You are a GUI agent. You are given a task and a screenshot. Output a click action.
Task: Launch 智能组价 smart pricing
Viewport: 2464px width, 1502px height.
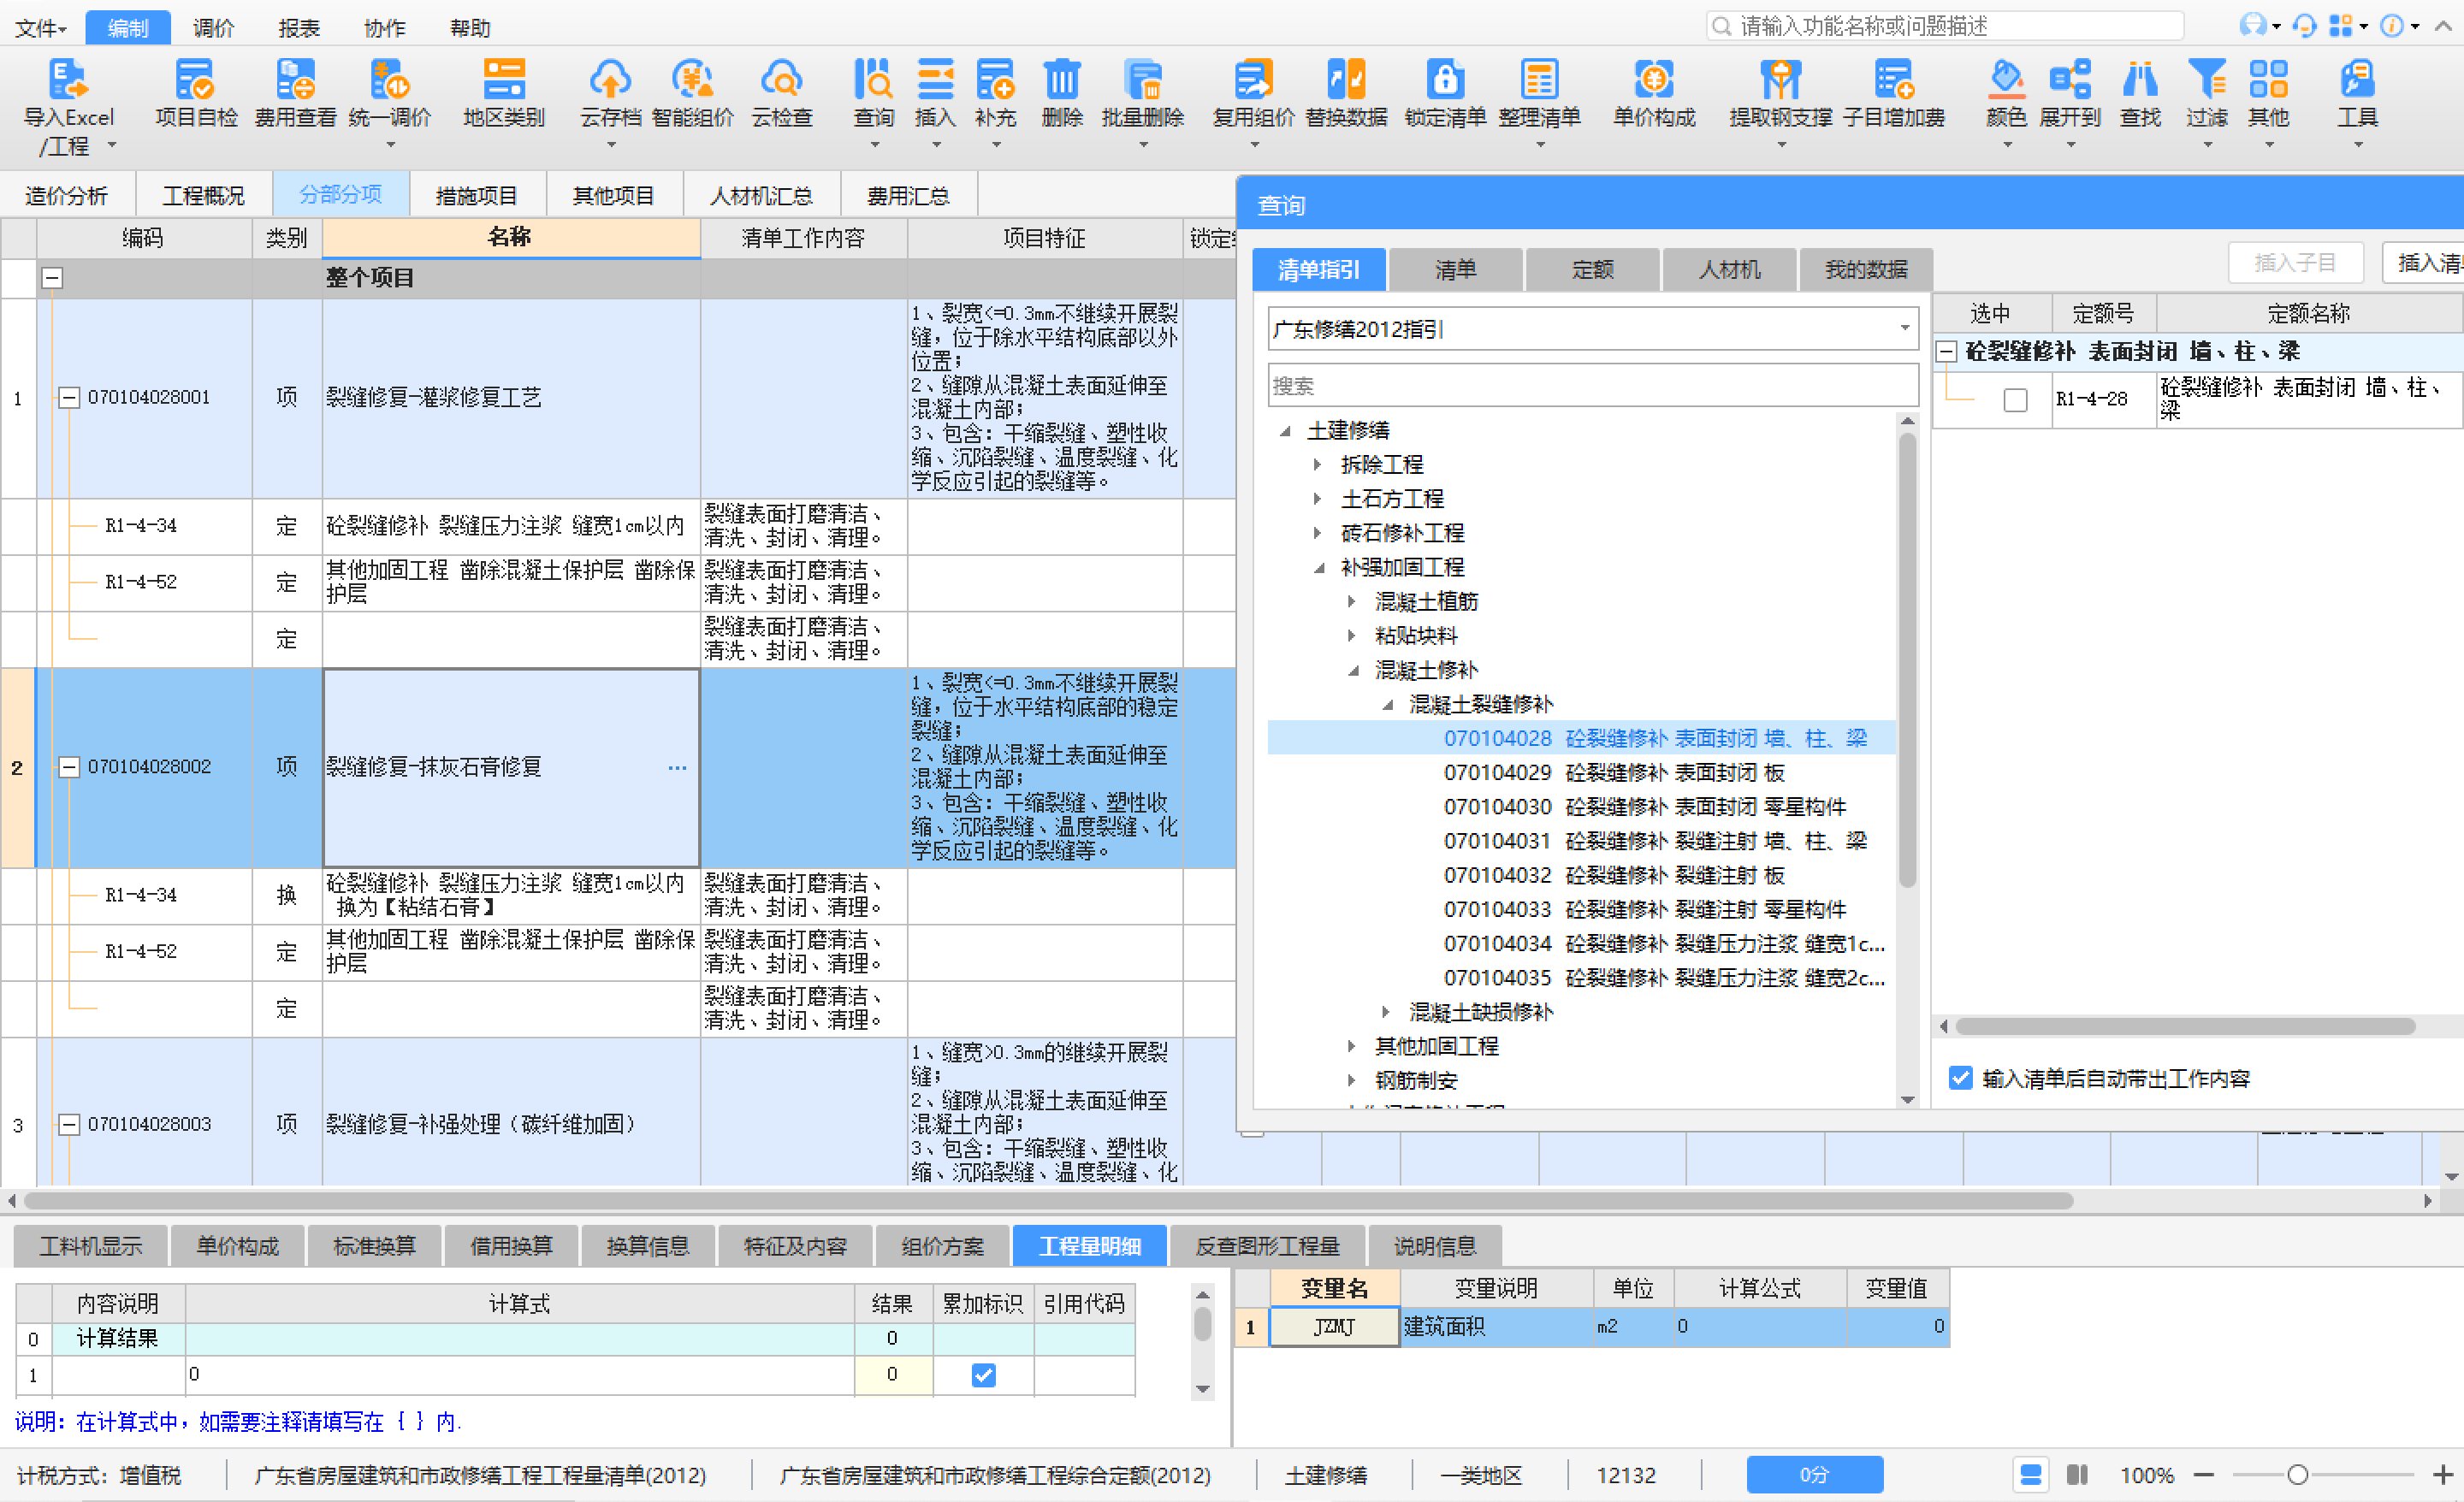(x=692, y=79)
